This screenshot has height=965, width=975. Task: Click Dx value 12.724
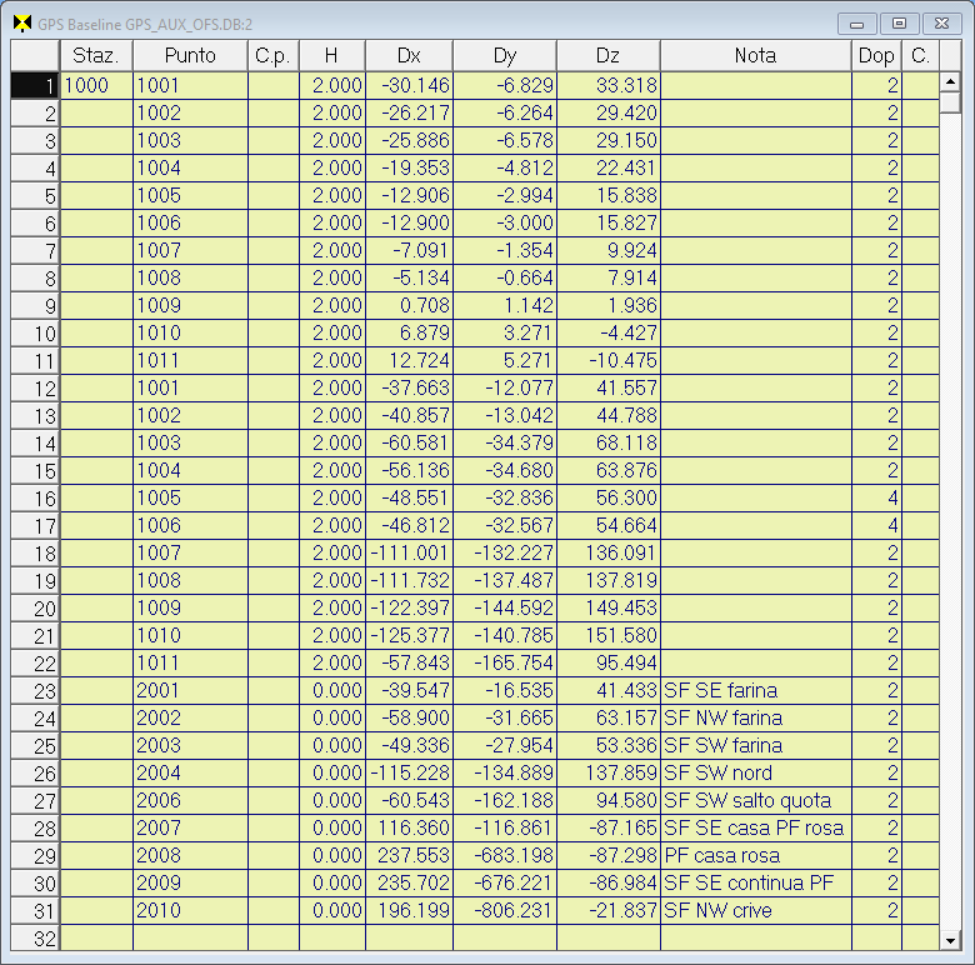pos(409,361)
